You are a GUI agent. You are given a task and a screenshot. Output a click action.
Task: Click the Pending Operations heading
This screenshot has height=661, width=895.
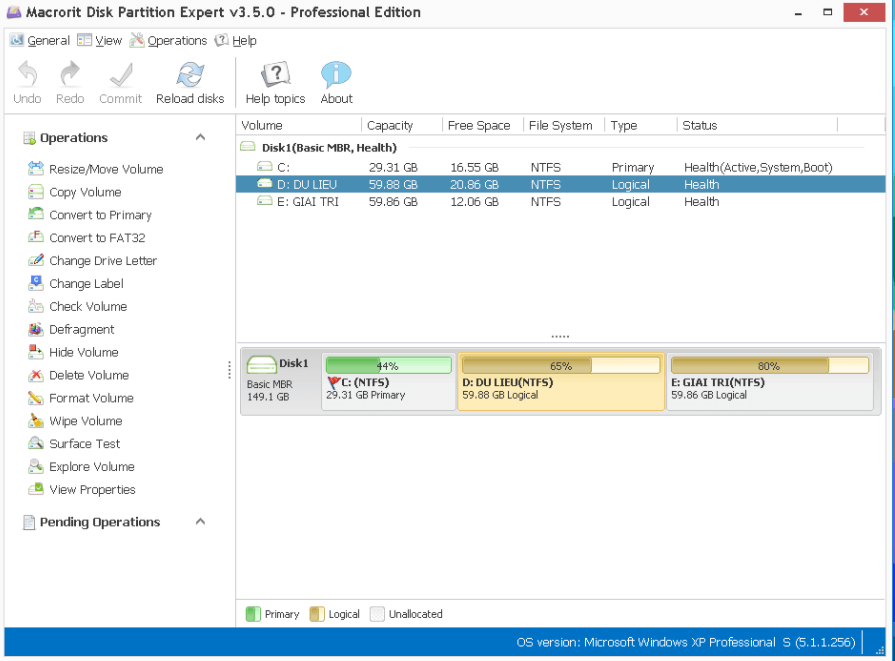pyautogui.click(x=100, y=522)
